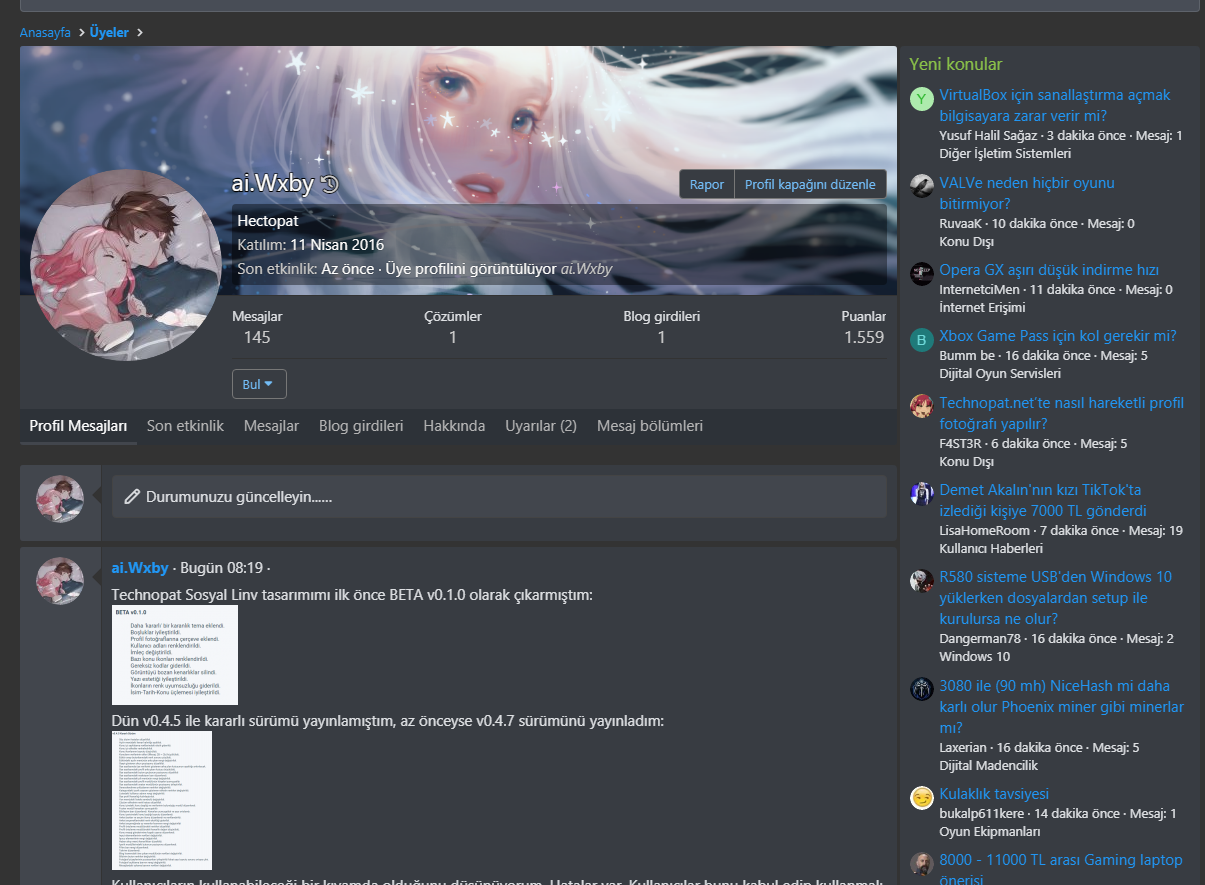Open the Çözümler count 1
Image resolution: width=1205 pixels, height=885 pixels.
point(453,337)
